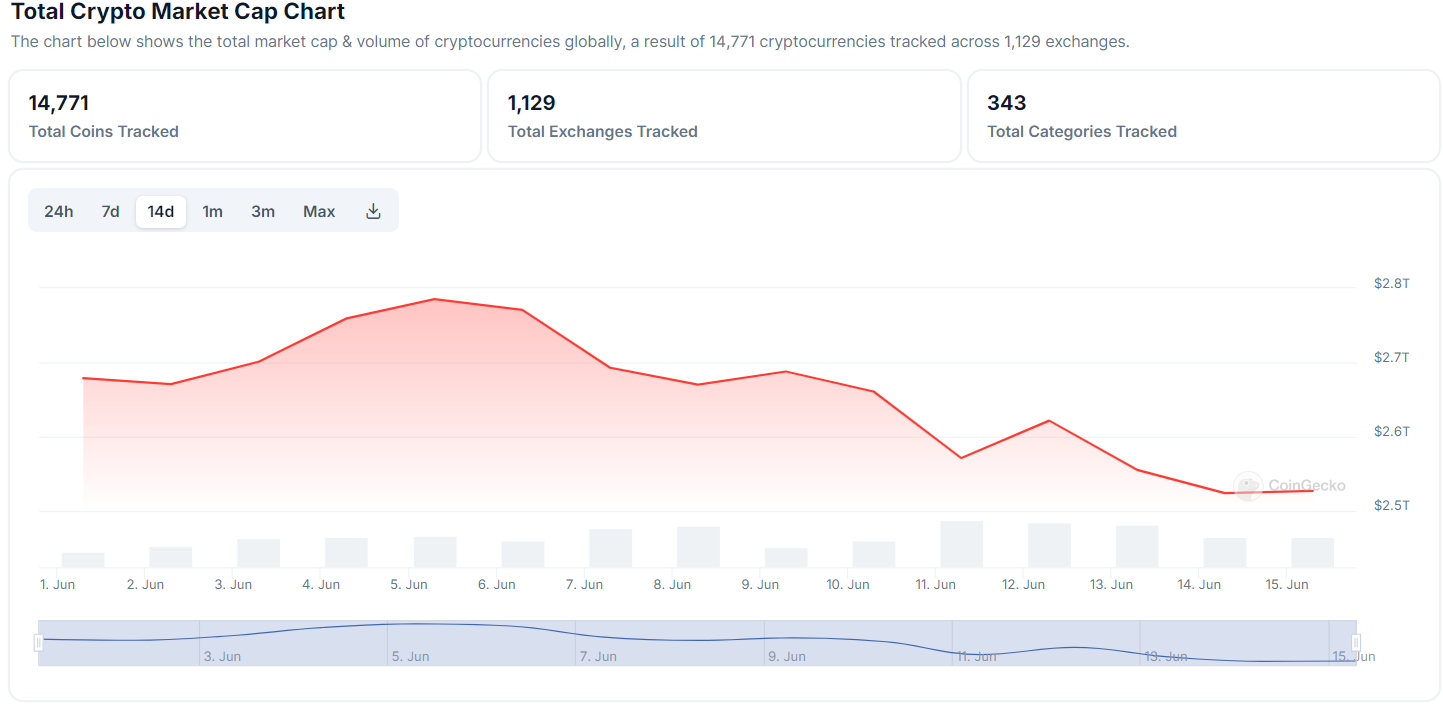Image resolution: width=1443 pixels, height=715 pixels.
Task: Show the Max time range
Action: (x=319, y=211)
